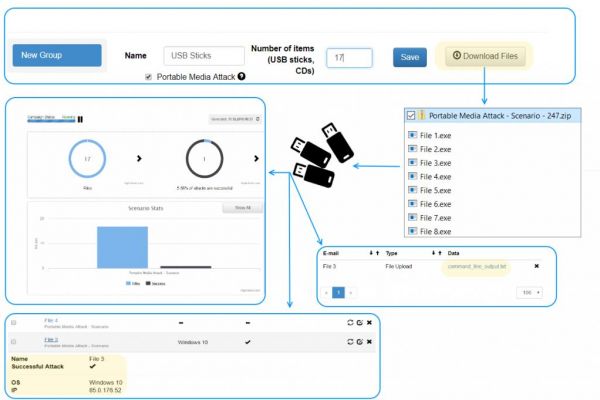Delete File 4 row with the X icon
Image resolution: width=600 pixels, height=400 pixels.
click(369, 322)
